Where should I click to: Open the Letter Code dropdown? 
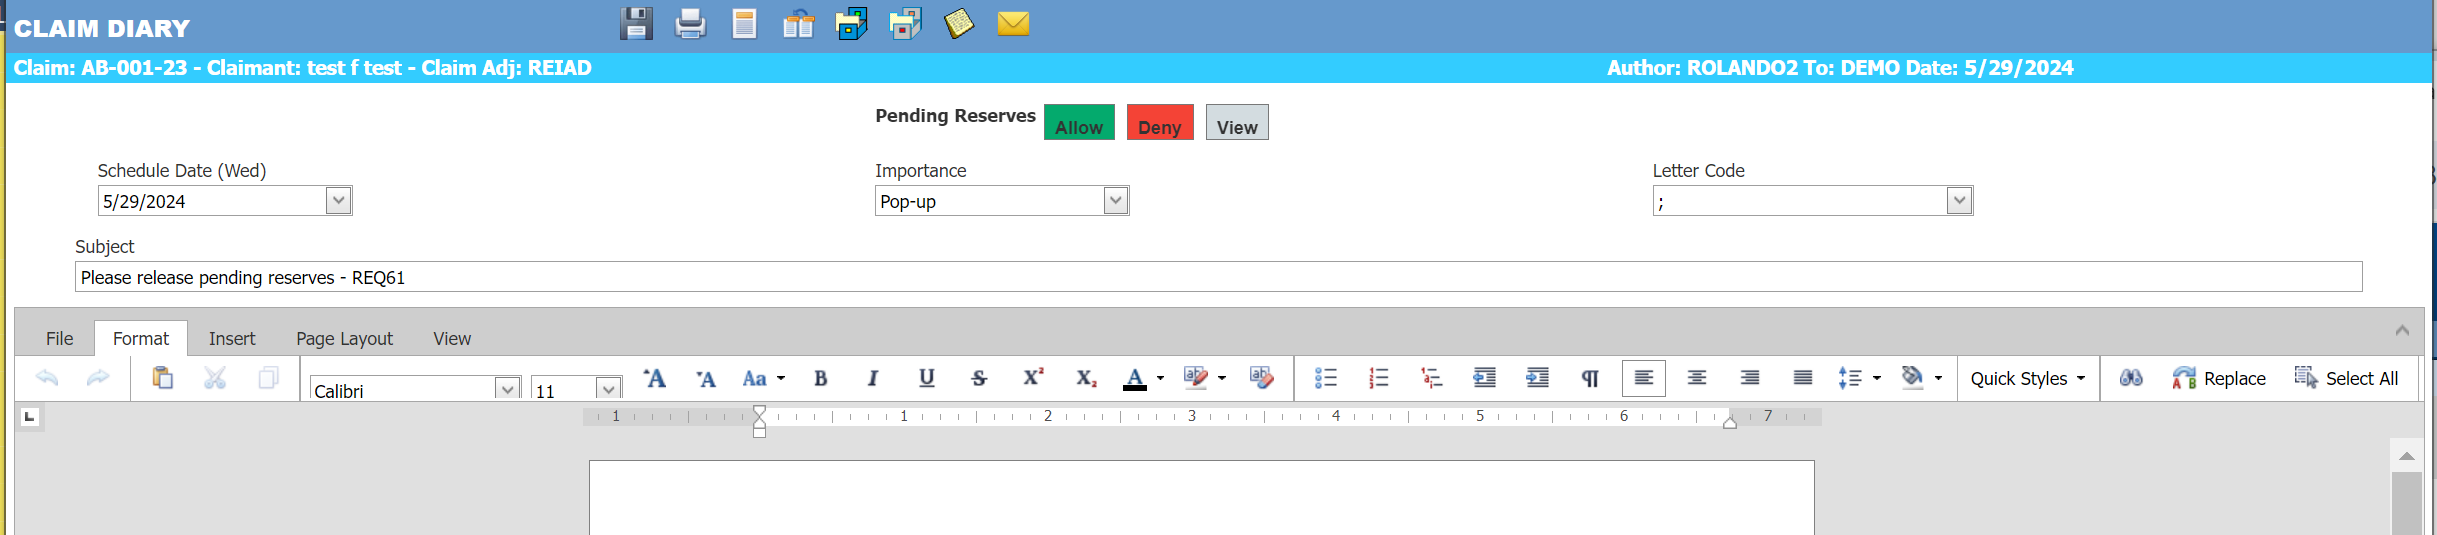[1959, 201]
